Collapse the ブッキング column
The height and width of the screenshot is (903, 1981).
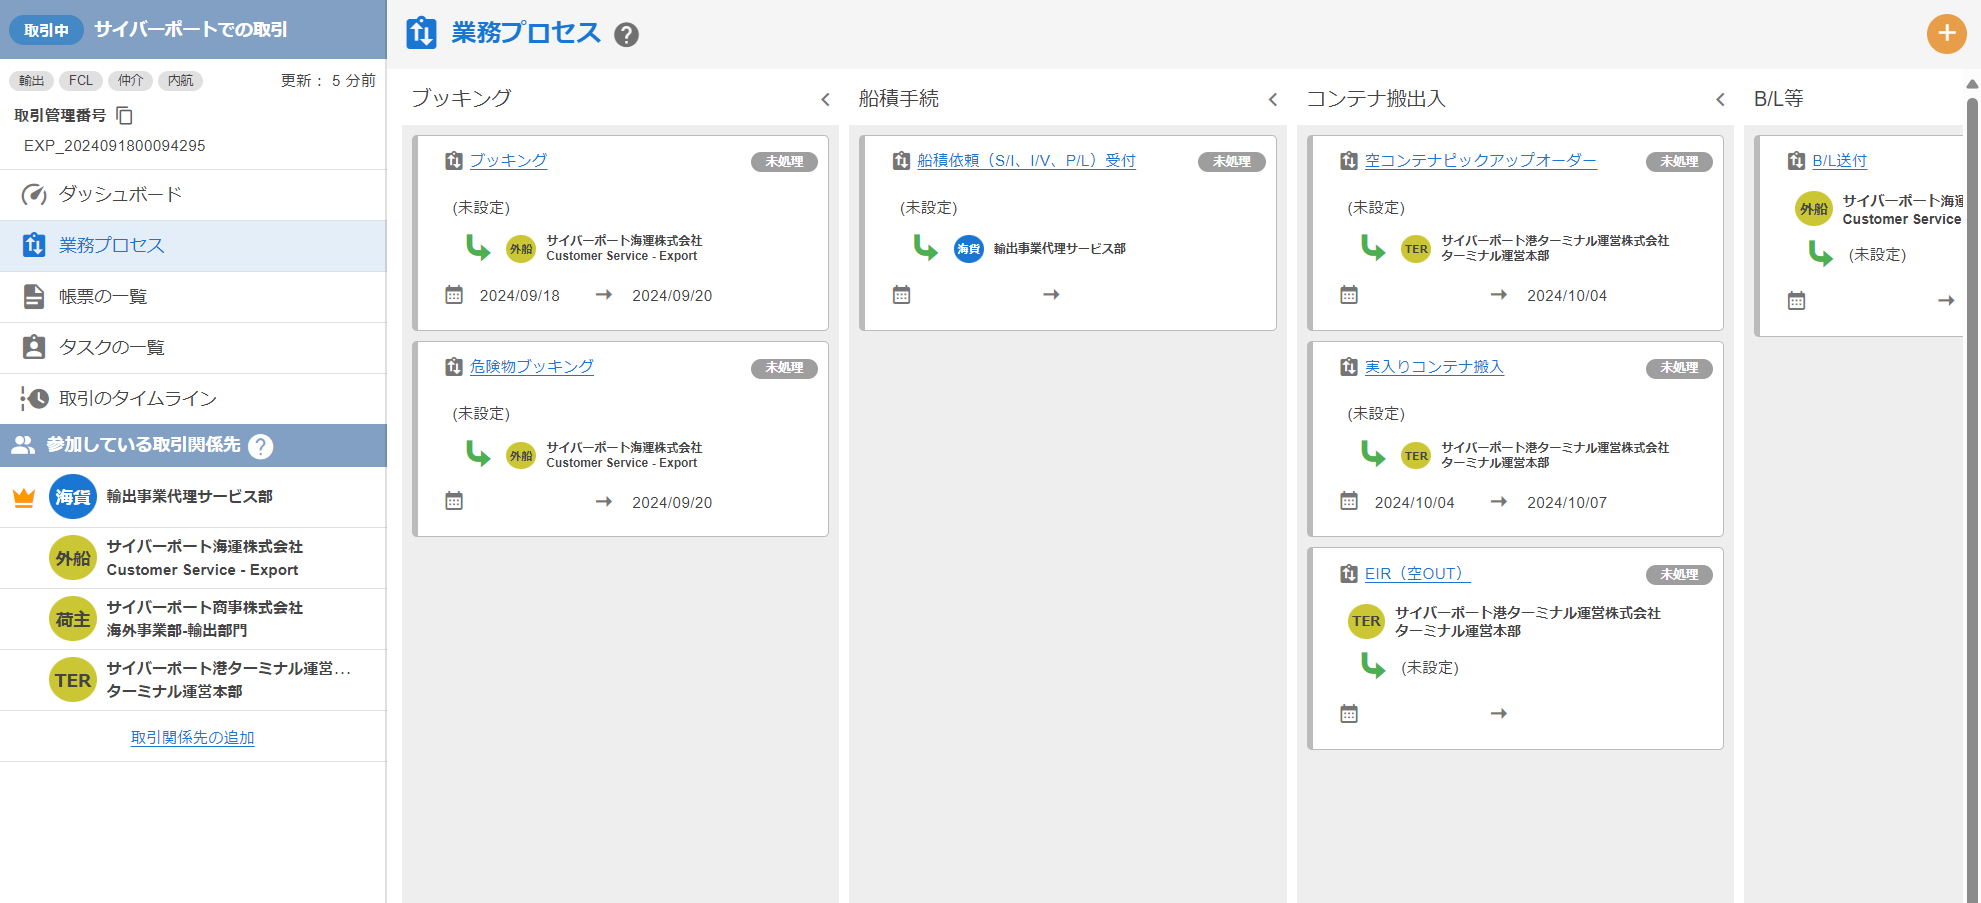pos(825,99)
